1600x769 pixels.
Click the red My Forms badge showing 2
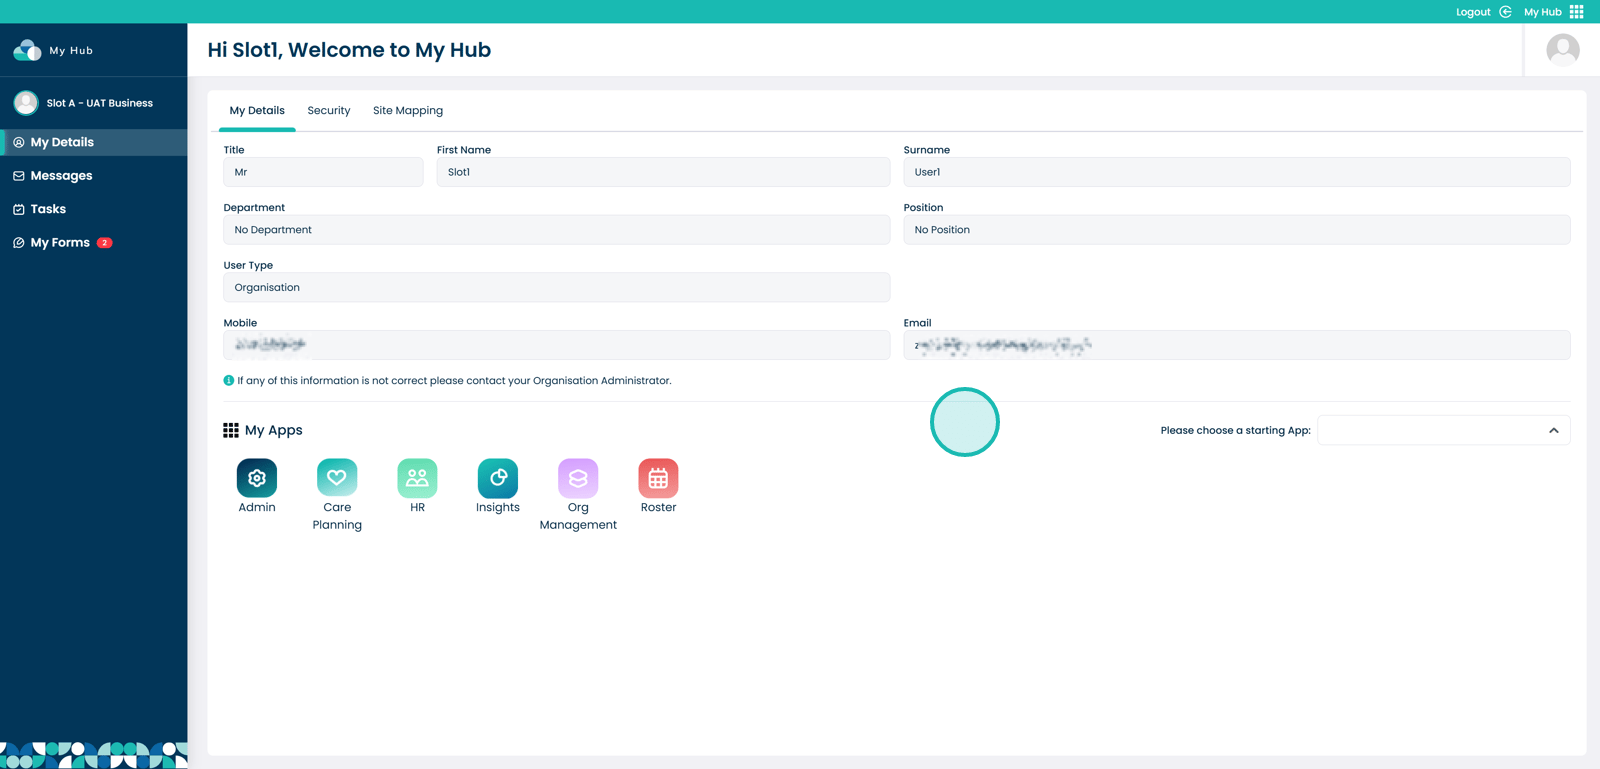coord(104,243)
